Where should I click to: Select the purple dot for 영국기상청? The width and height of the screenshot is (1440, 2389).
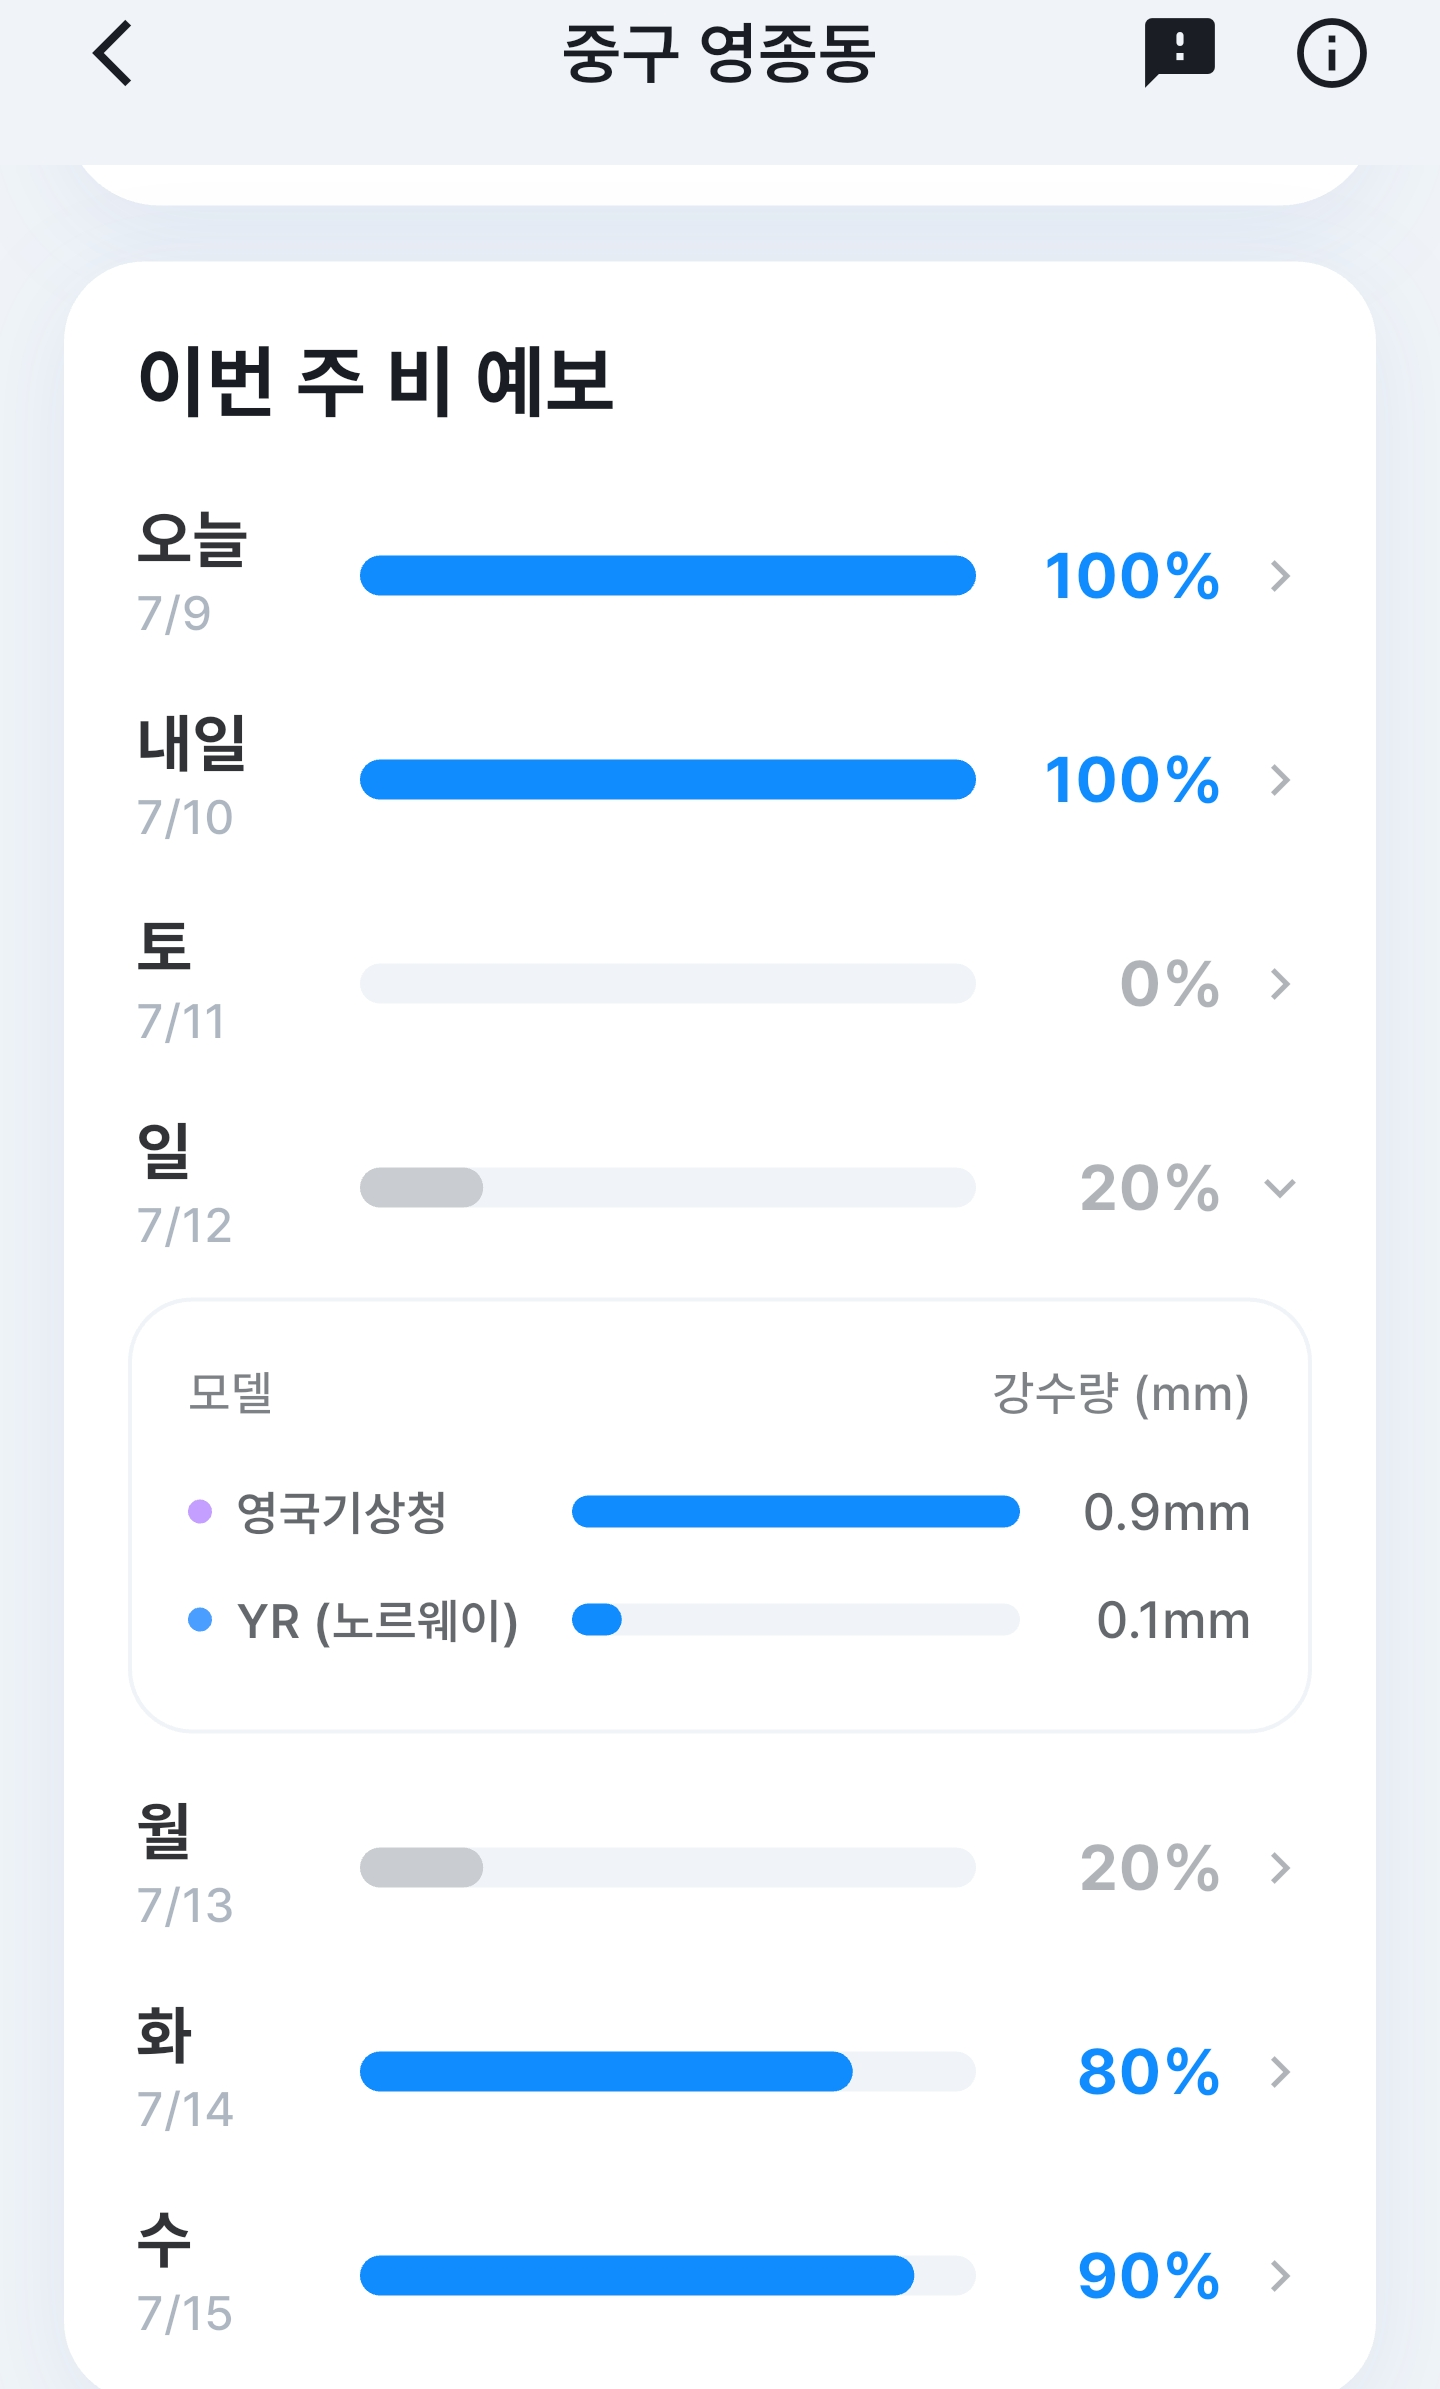[x=200, y=1511]
